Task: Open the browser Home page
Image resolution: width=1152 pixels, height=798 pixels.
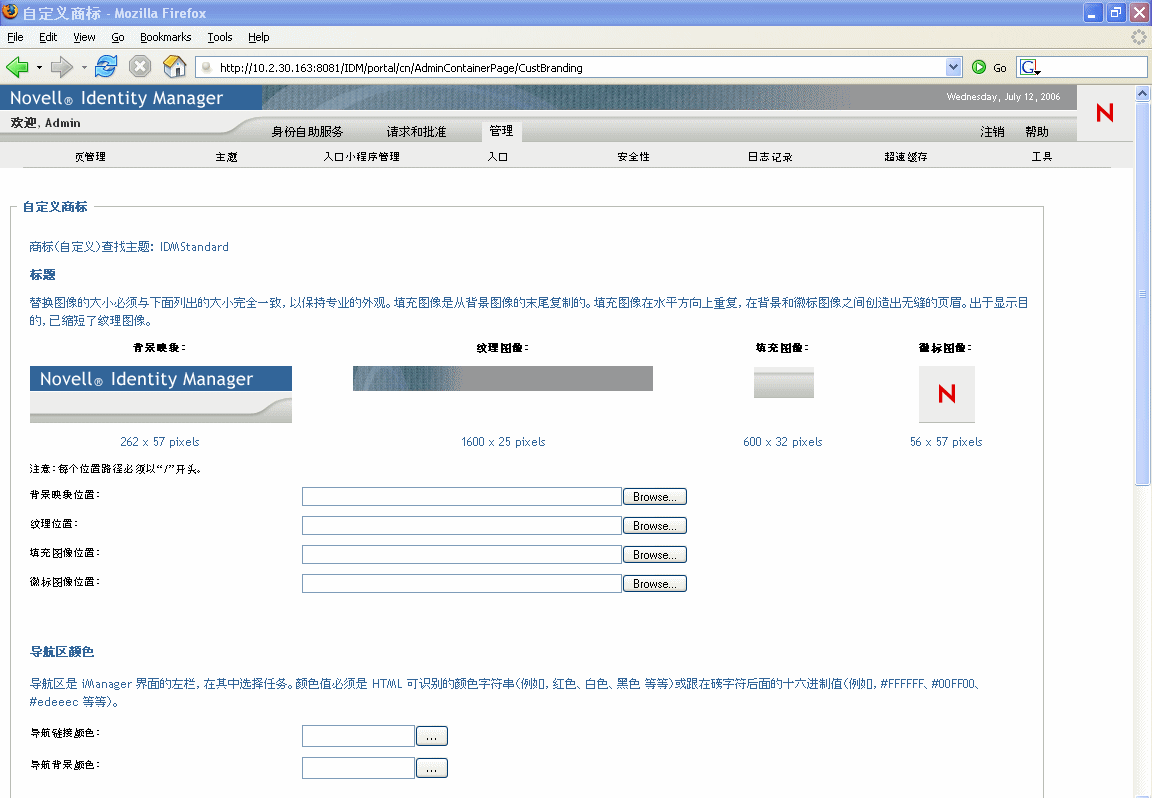Action: [x=172, y=66]
